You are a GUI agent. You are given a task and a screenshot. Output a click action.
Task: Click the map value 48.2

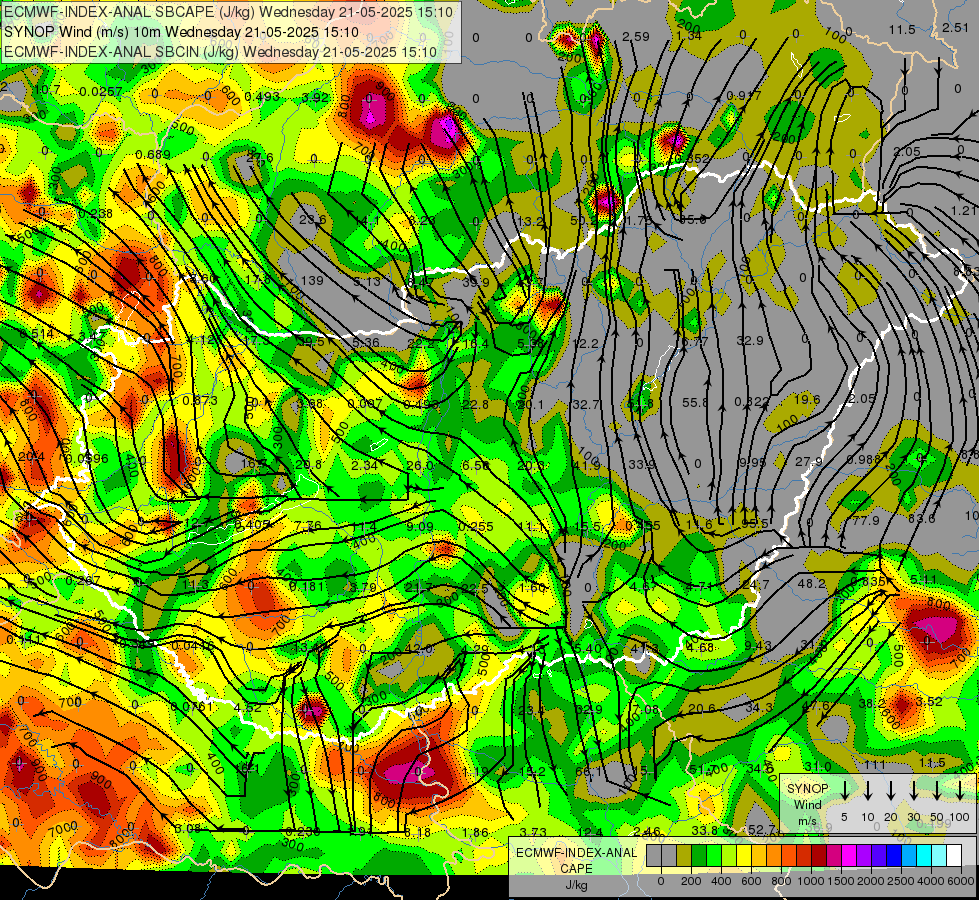(812, 583)
